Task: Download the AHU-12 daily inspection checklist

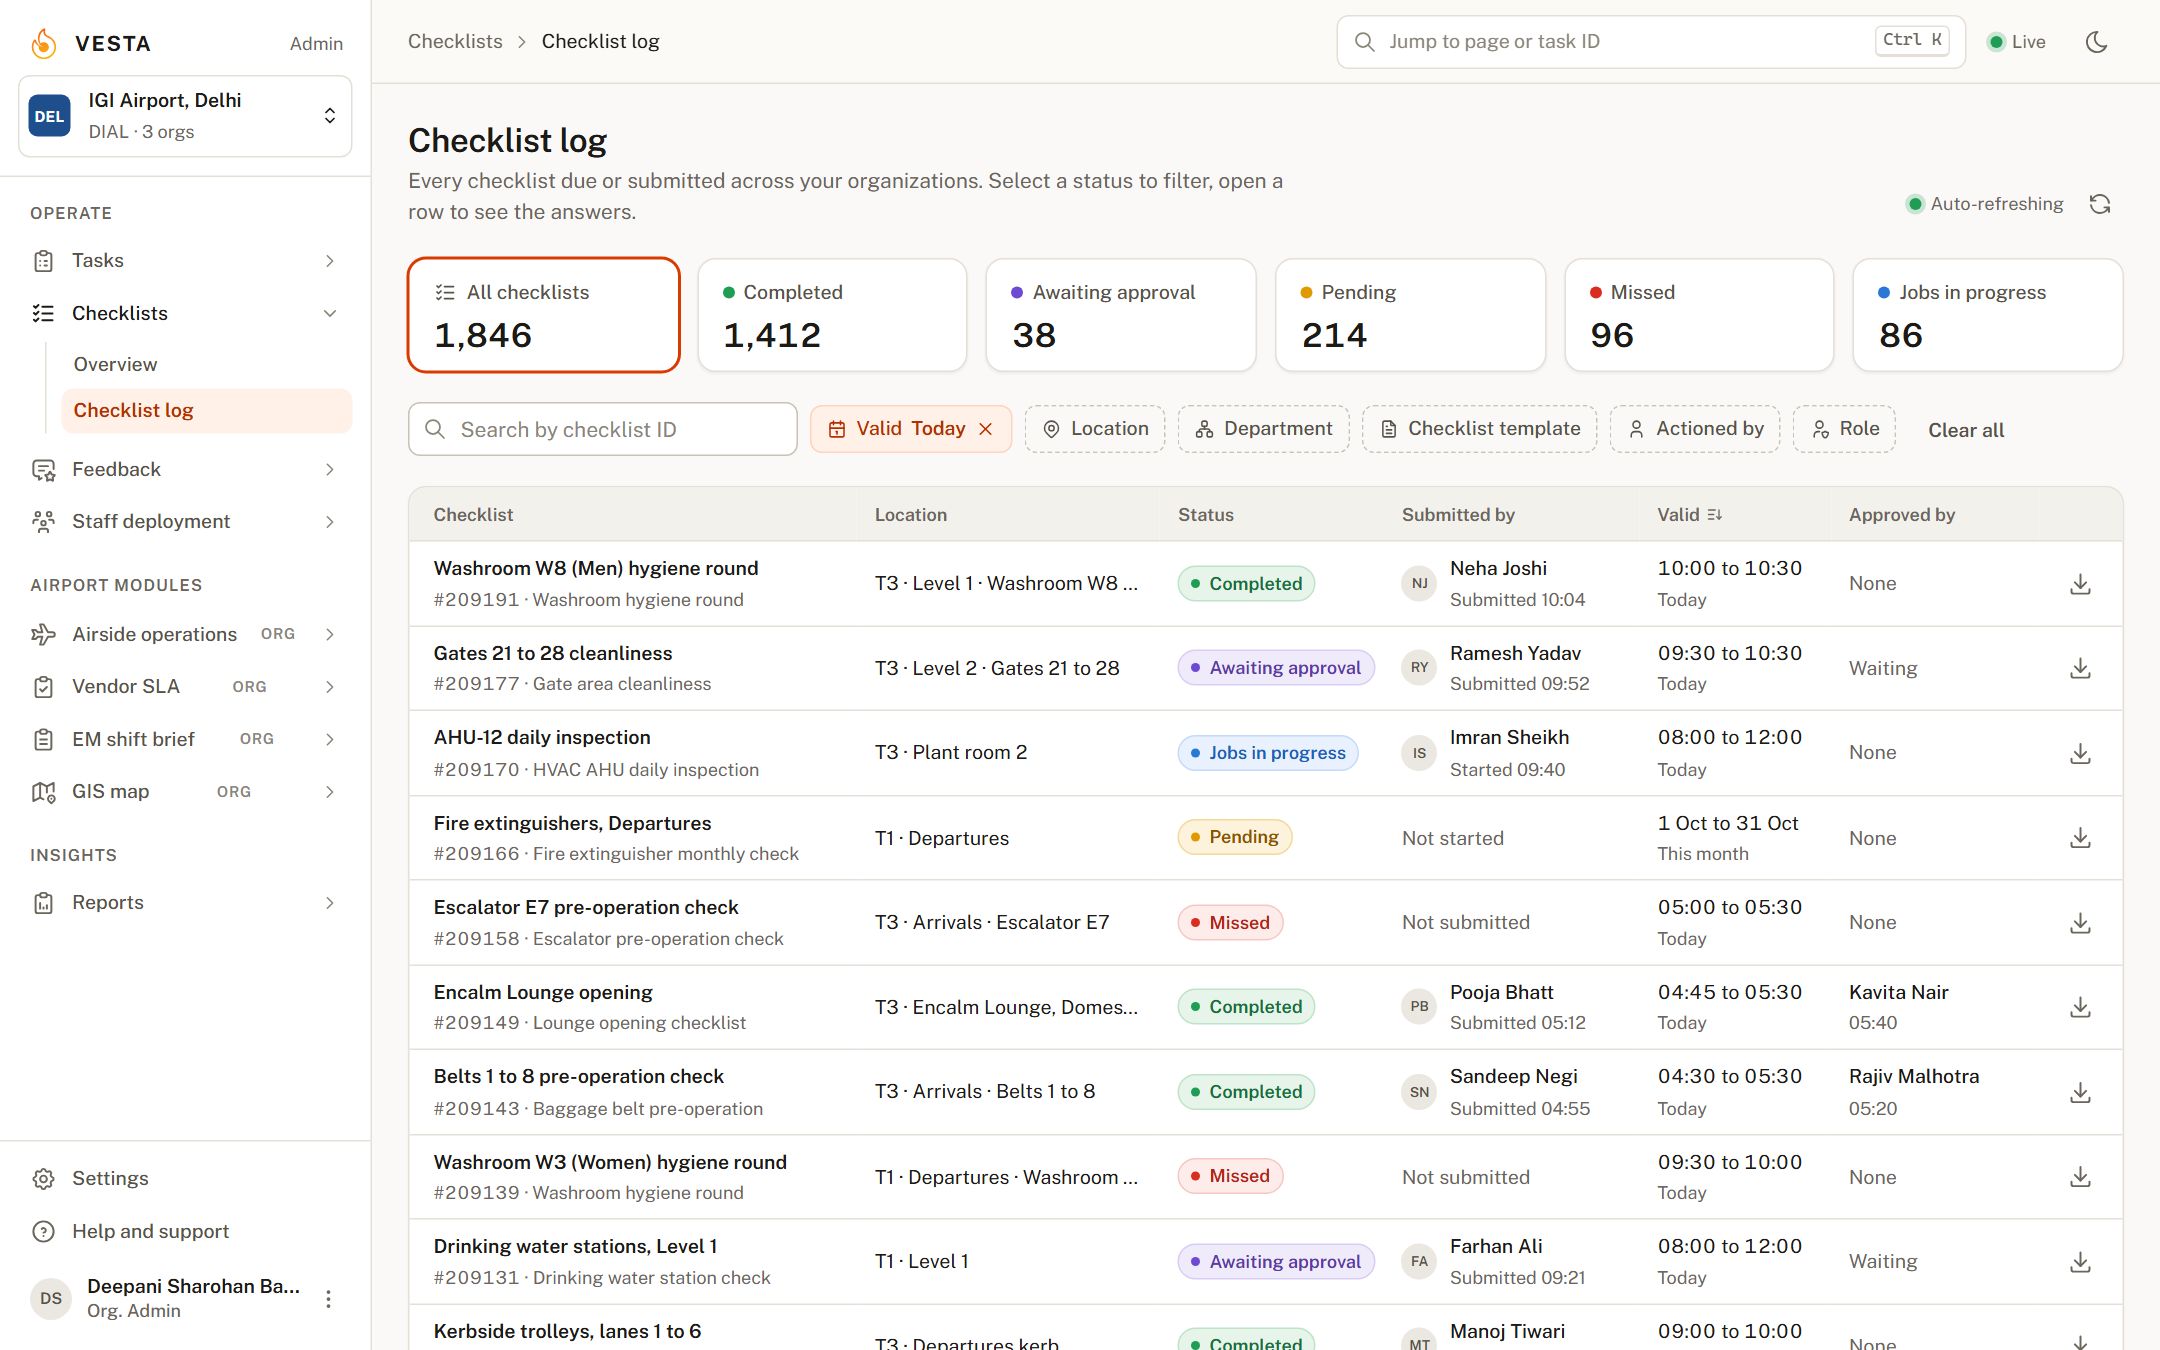Action: point(2080,753)
